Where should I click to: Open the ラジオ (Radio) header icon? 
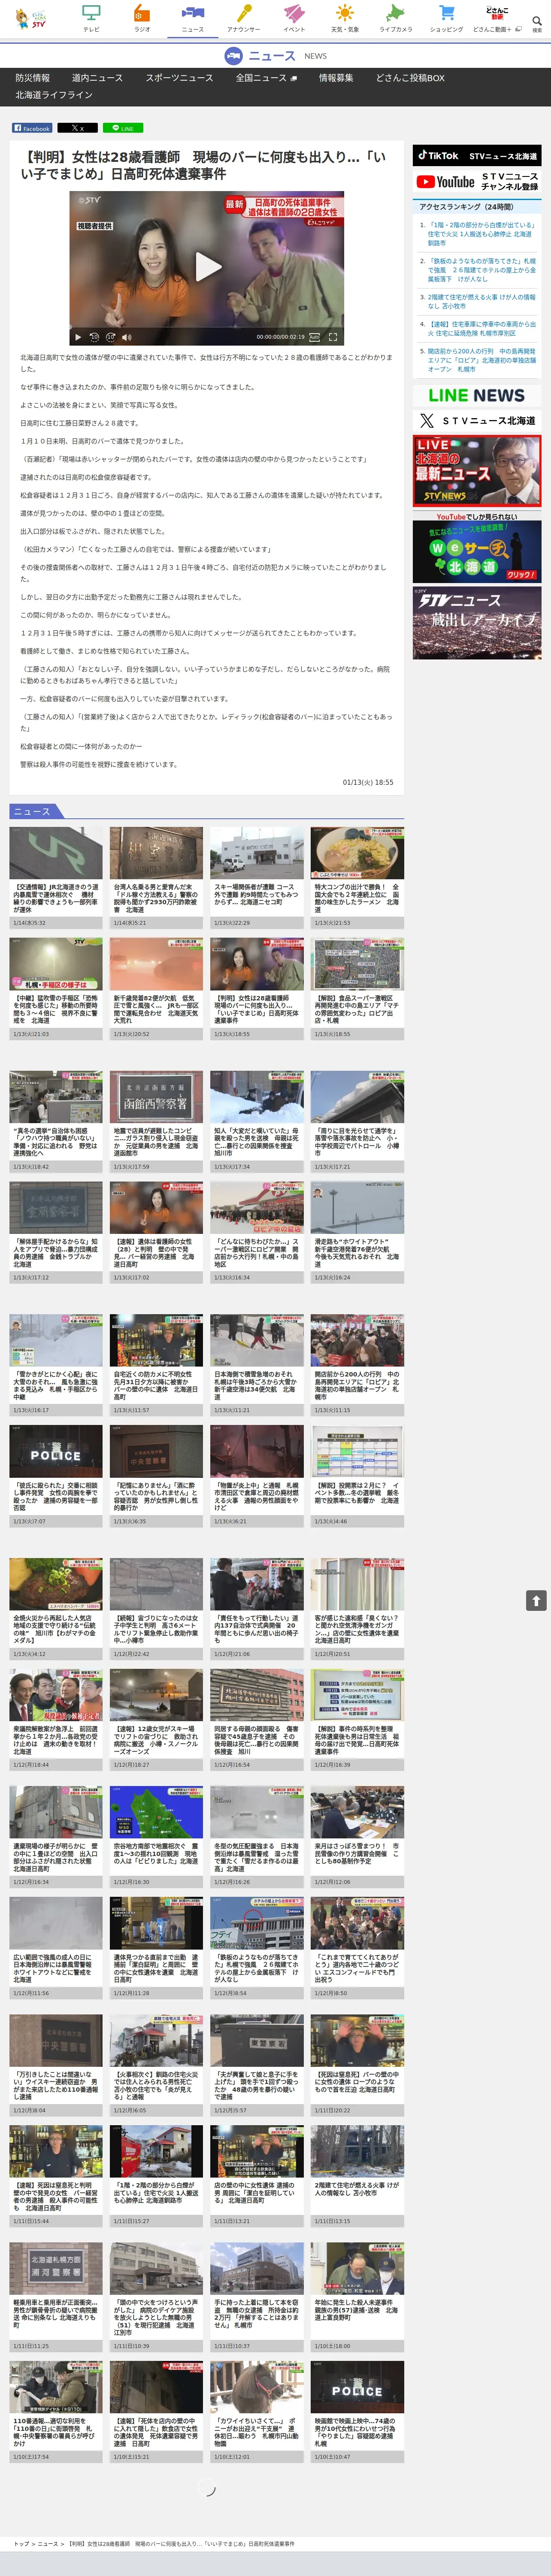coord(142,18)
